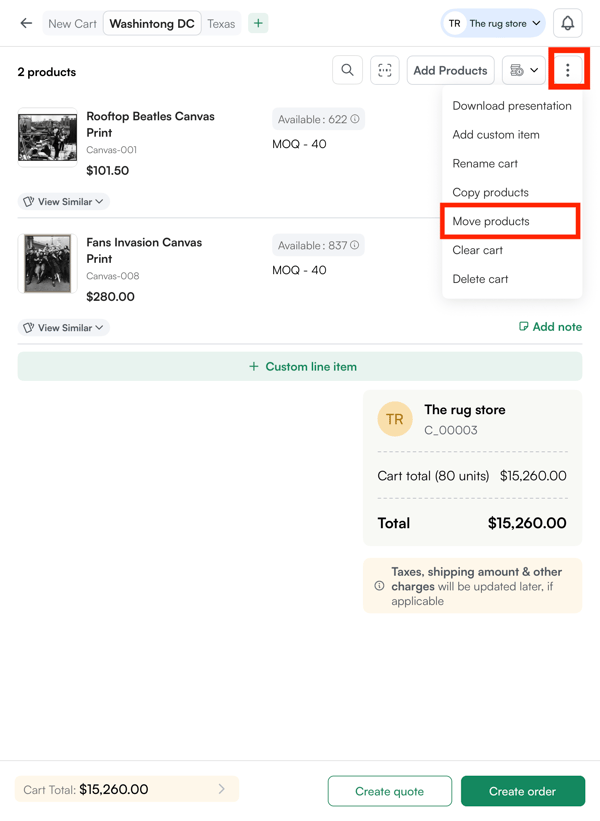Expand View Similar under Rooftop Beatles Canvas Print
The width and height of the screenshot is (600, 821).
coord(63,201)
